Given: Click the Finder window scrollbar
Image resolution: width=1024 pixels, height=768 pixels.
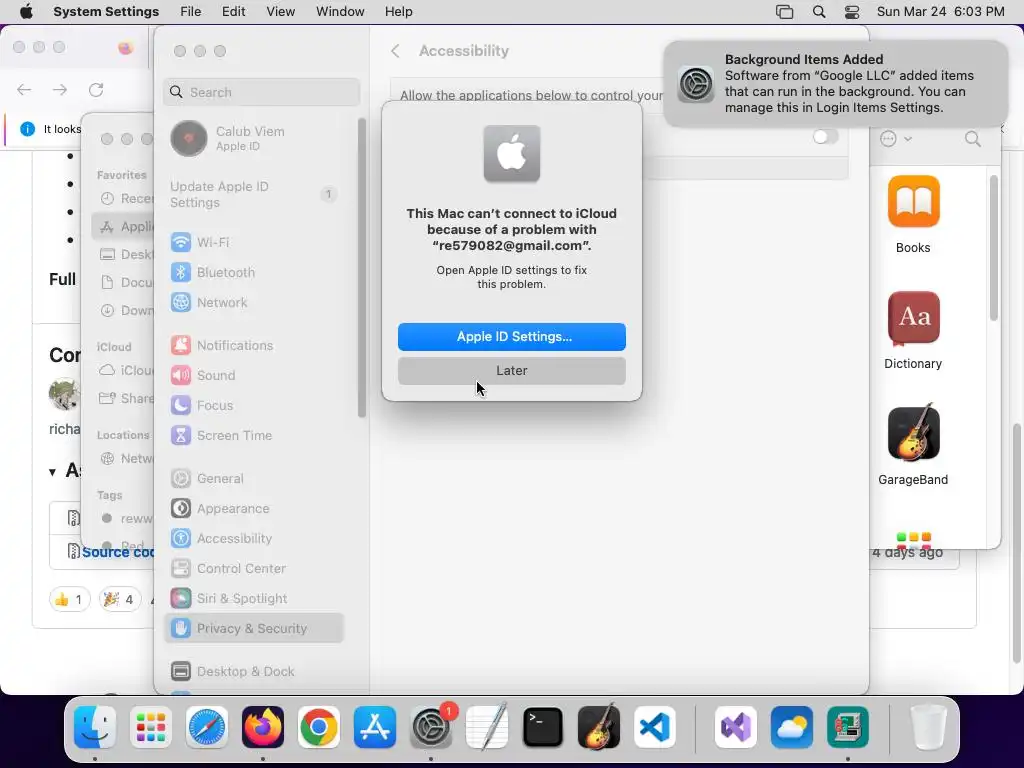Looking at the screenshot, I should click(x=993, y=248).
